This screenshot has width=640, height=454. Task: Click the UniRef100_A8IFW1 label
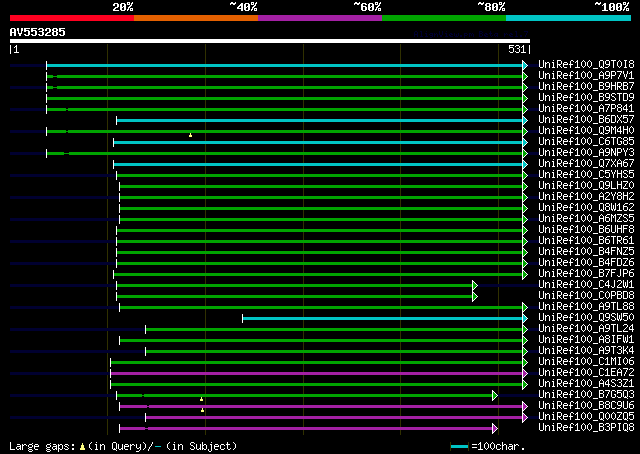pyautogui.click(x=586, y=340)
